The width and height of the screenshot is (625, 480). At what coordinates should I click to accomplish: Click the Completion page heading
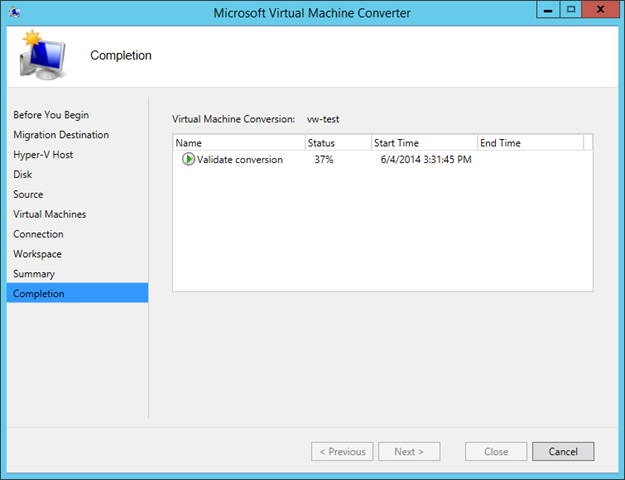tap(121, 55)
